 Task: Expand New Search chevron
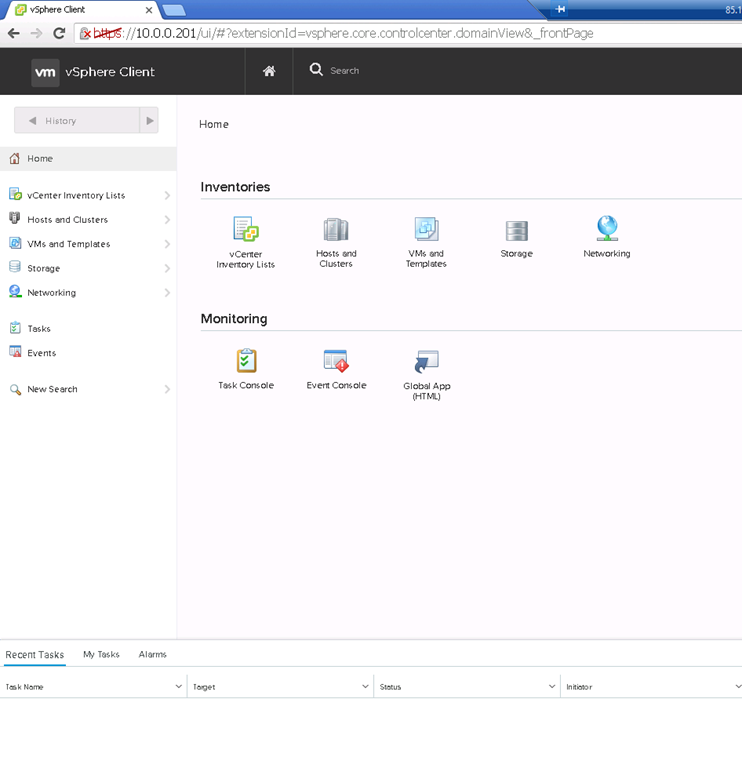click(167, 389)
